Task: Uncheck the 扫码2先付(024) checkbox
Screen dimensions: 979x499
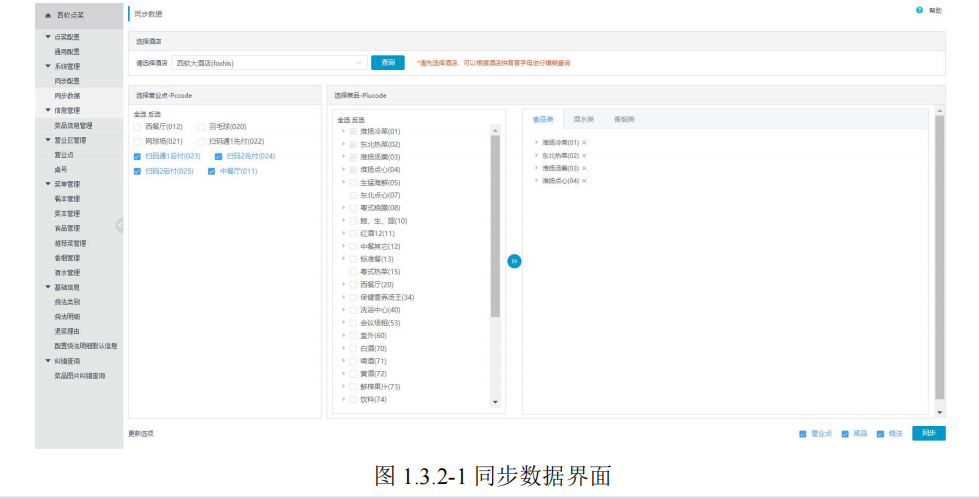Action: pyautogui.click(x=219, y=156)
